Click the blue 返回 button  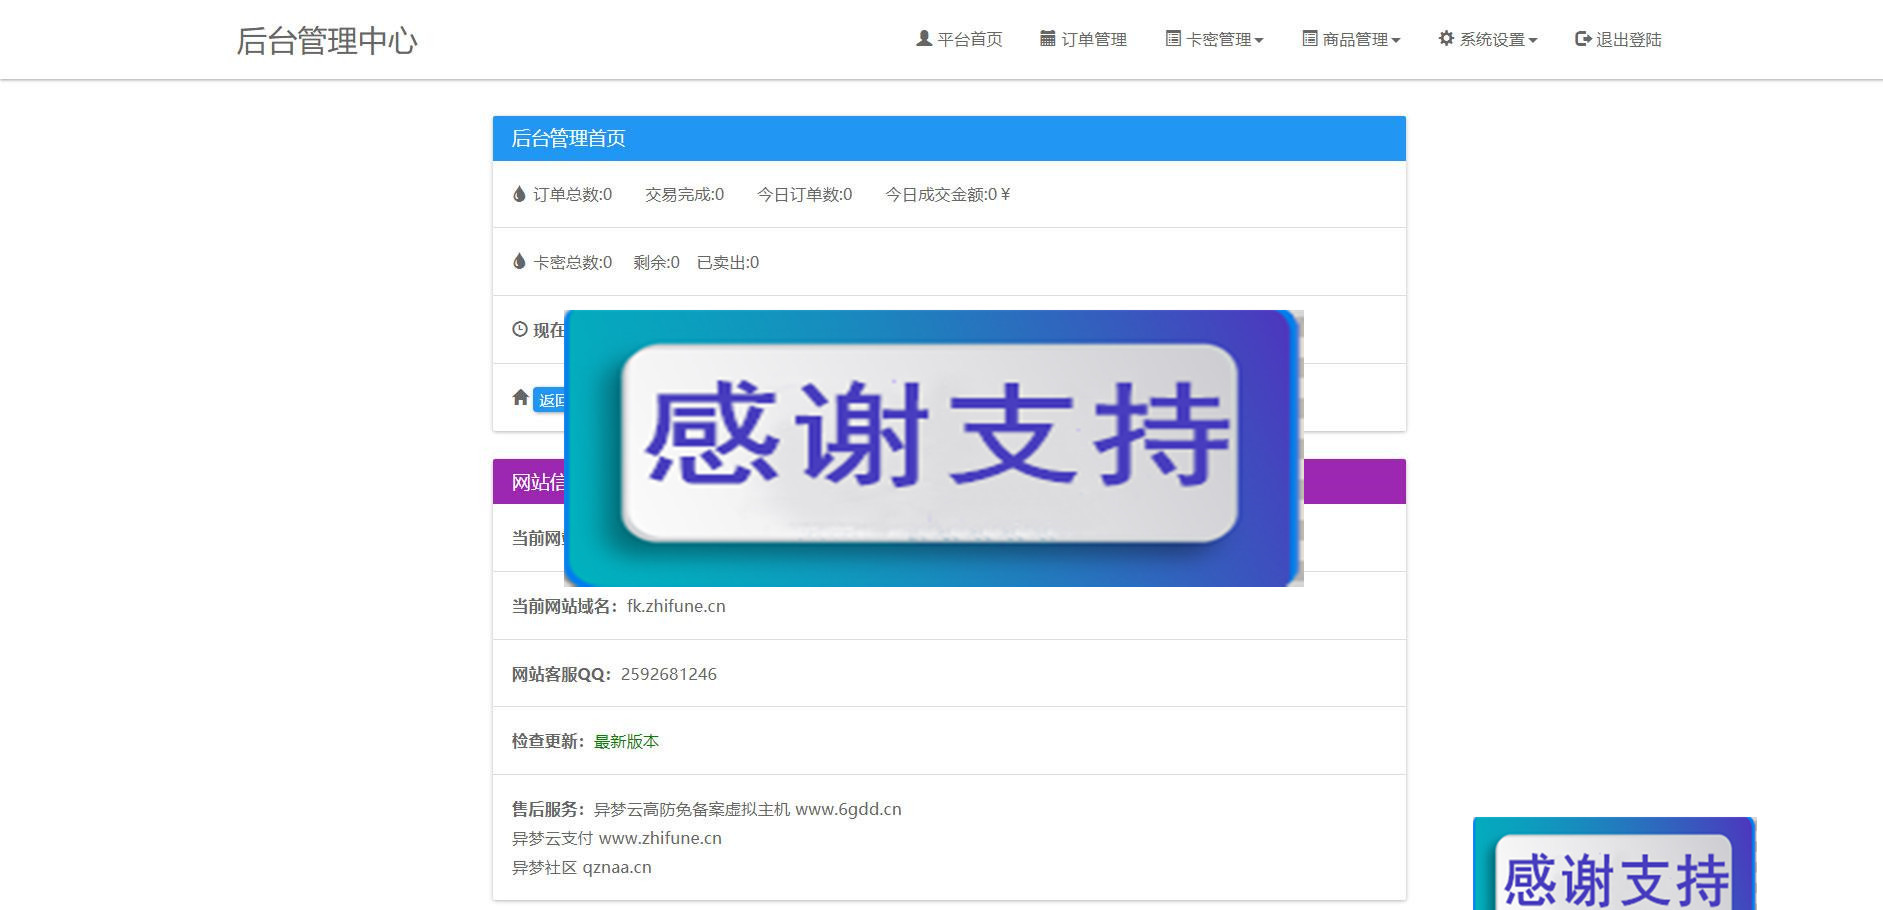(553, 399)
